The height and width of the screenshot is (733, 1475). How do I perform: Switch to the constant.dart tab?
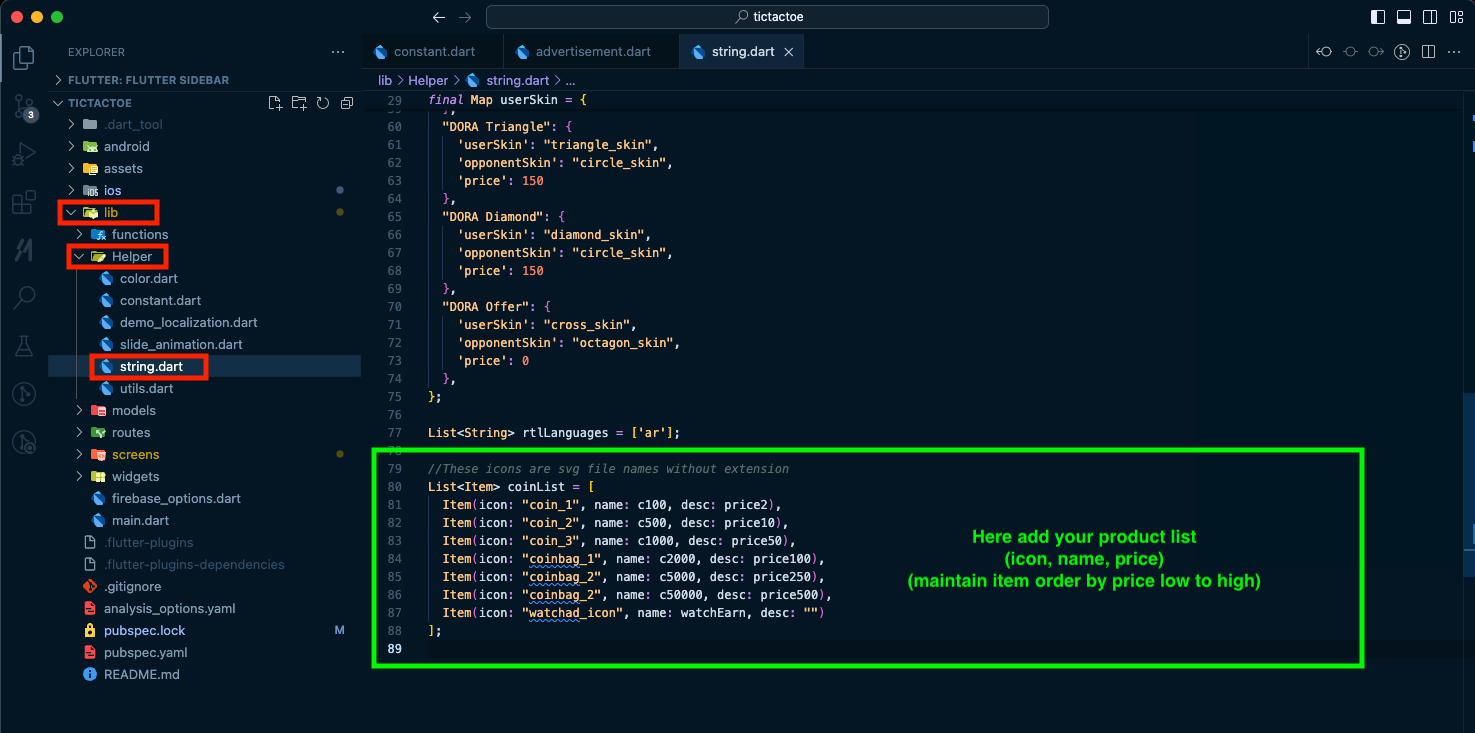click(x=433, y=52)
